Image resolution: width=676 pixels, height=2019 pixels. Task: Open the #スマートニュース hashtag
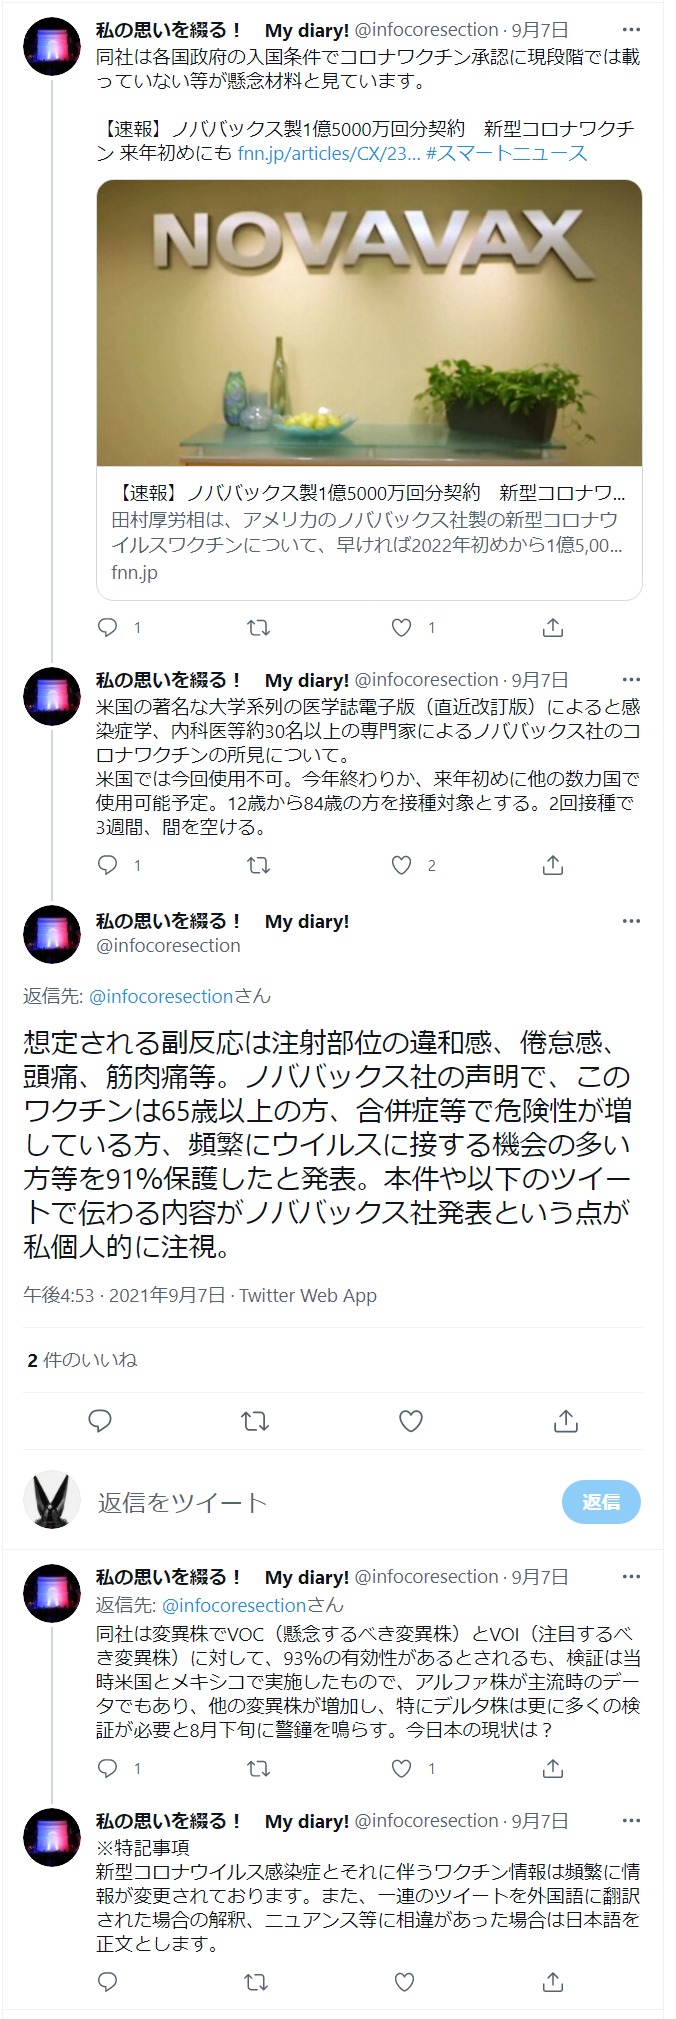[x=506, y=153]
